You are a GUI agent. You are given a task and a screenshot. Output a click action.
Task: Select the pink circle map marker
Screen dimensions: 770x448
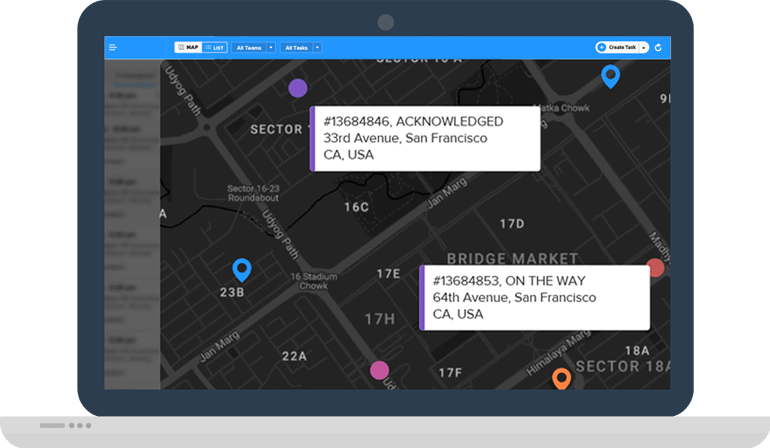(x=379, y=370)
